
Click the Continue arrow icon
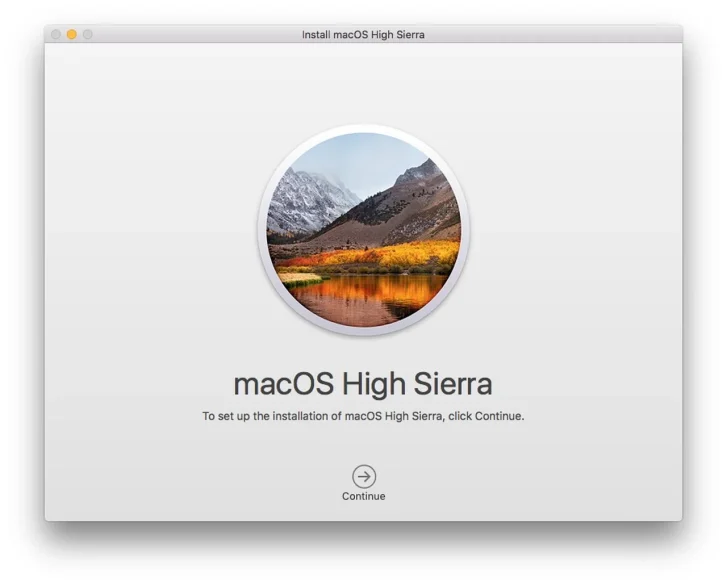364,476
